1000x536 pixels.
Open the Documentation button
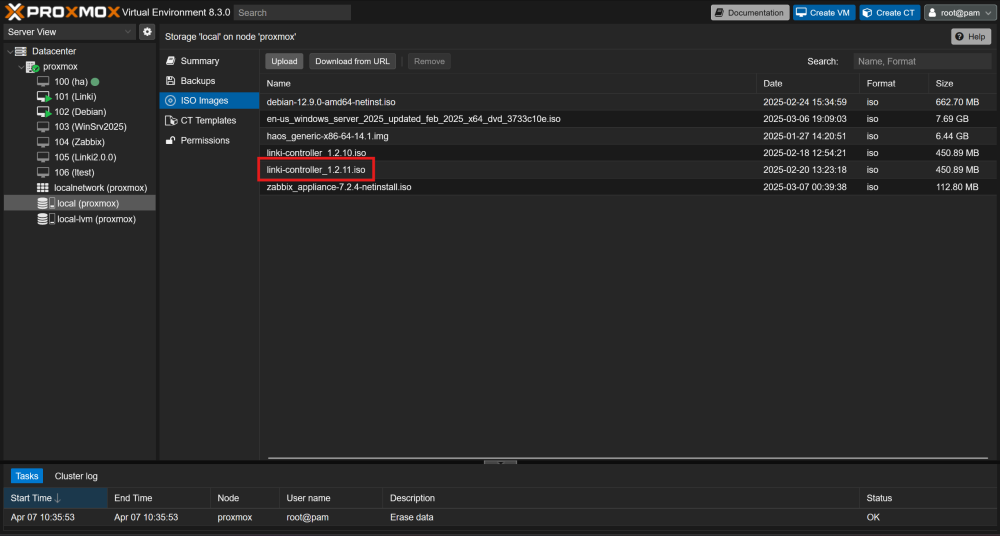click(x=750, y=13)
